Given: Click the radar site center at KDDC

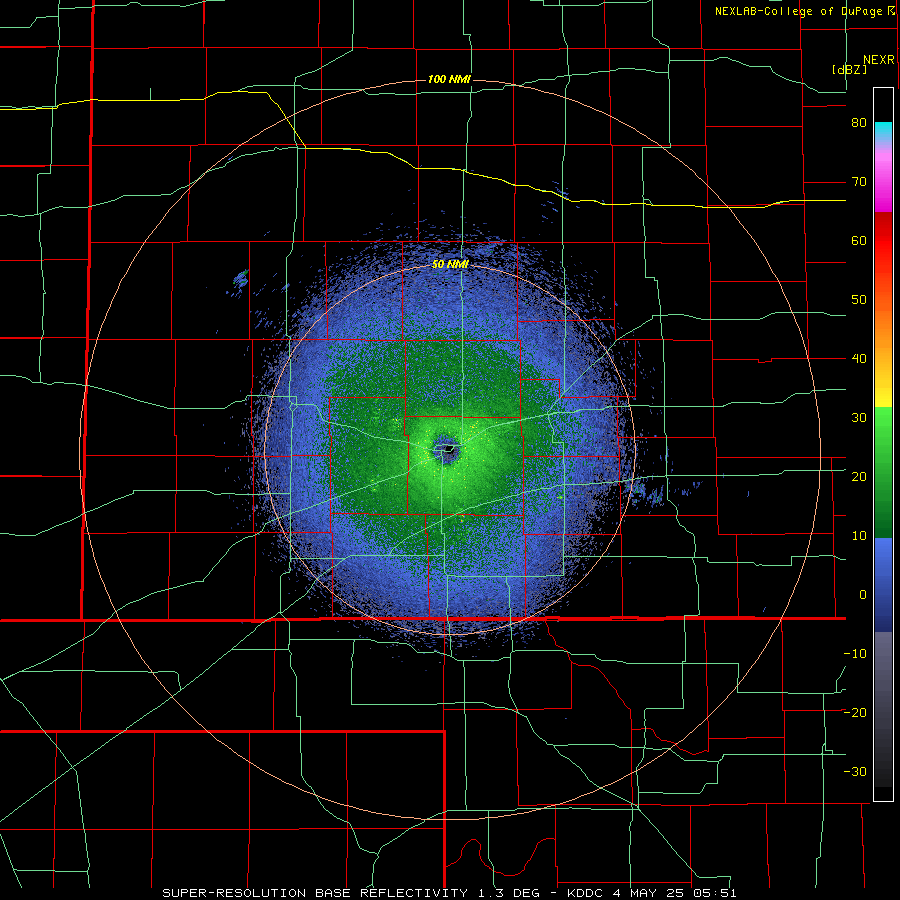Looking at the screenshot, I should pyautogui.click(x=447, y=449).
